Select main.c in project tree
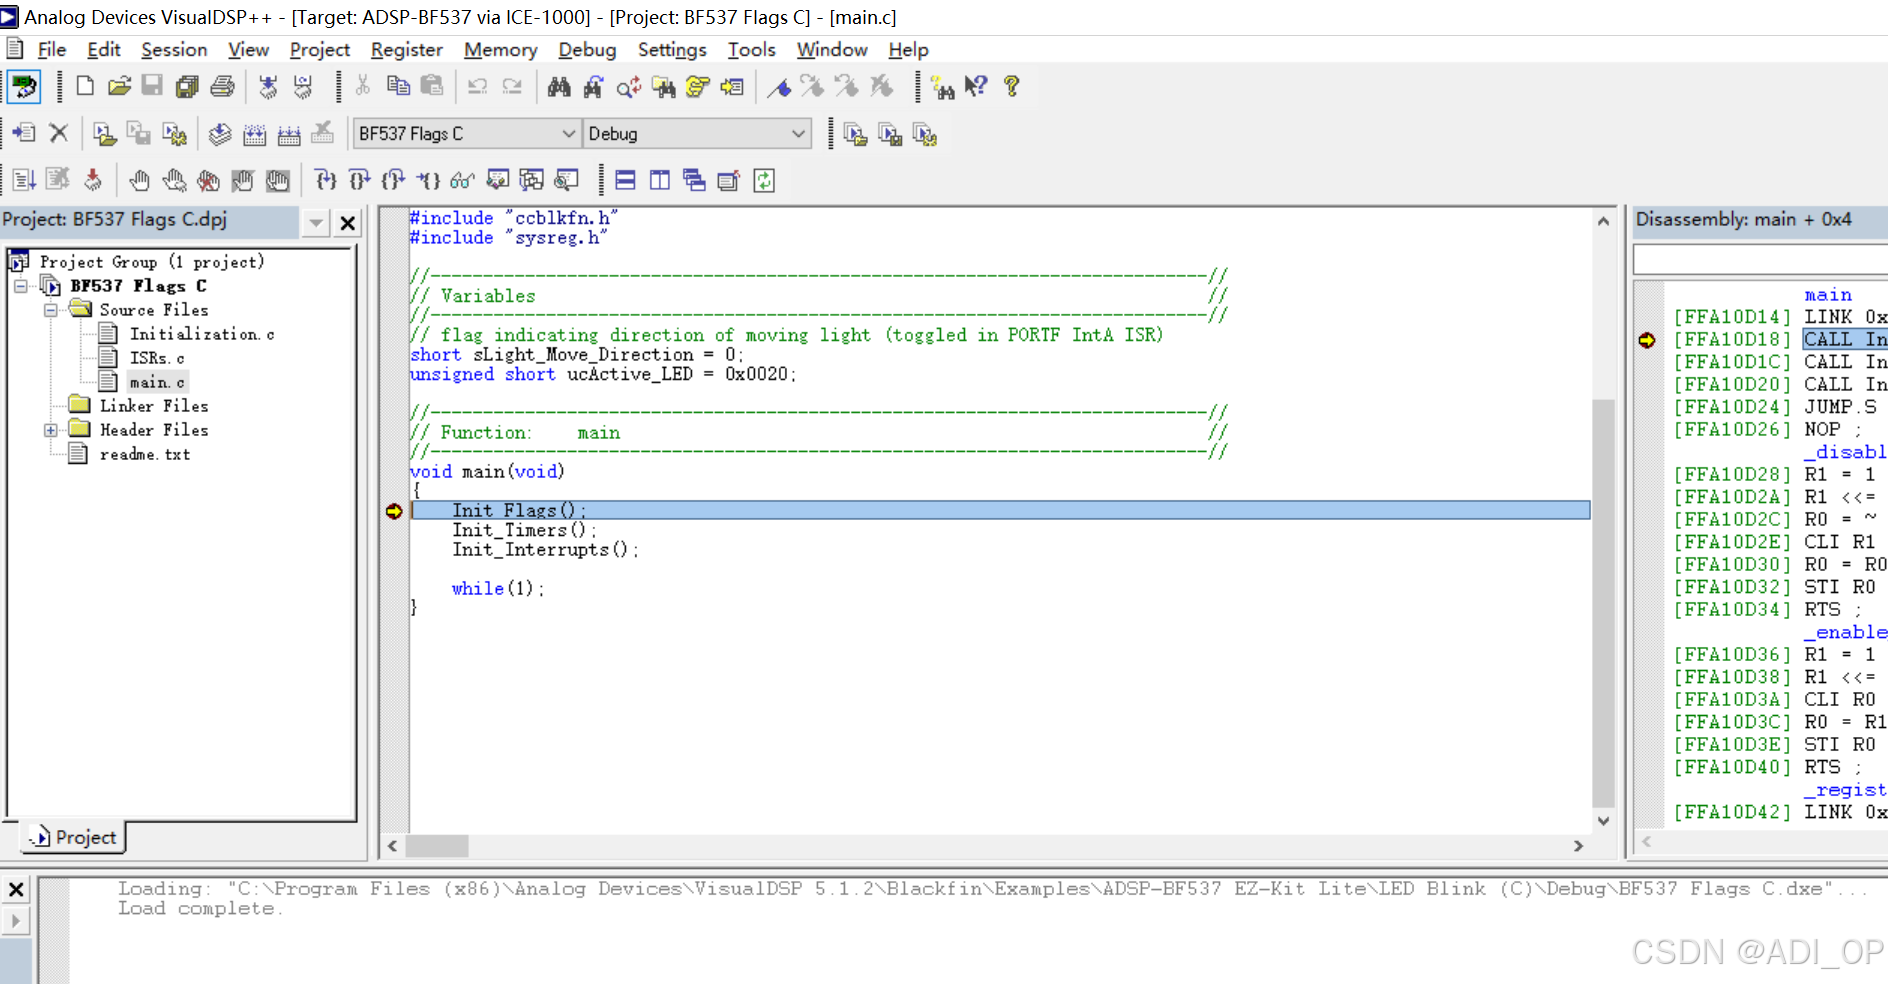The height and width of the screenshot is (984, 1888). (157, 382)
